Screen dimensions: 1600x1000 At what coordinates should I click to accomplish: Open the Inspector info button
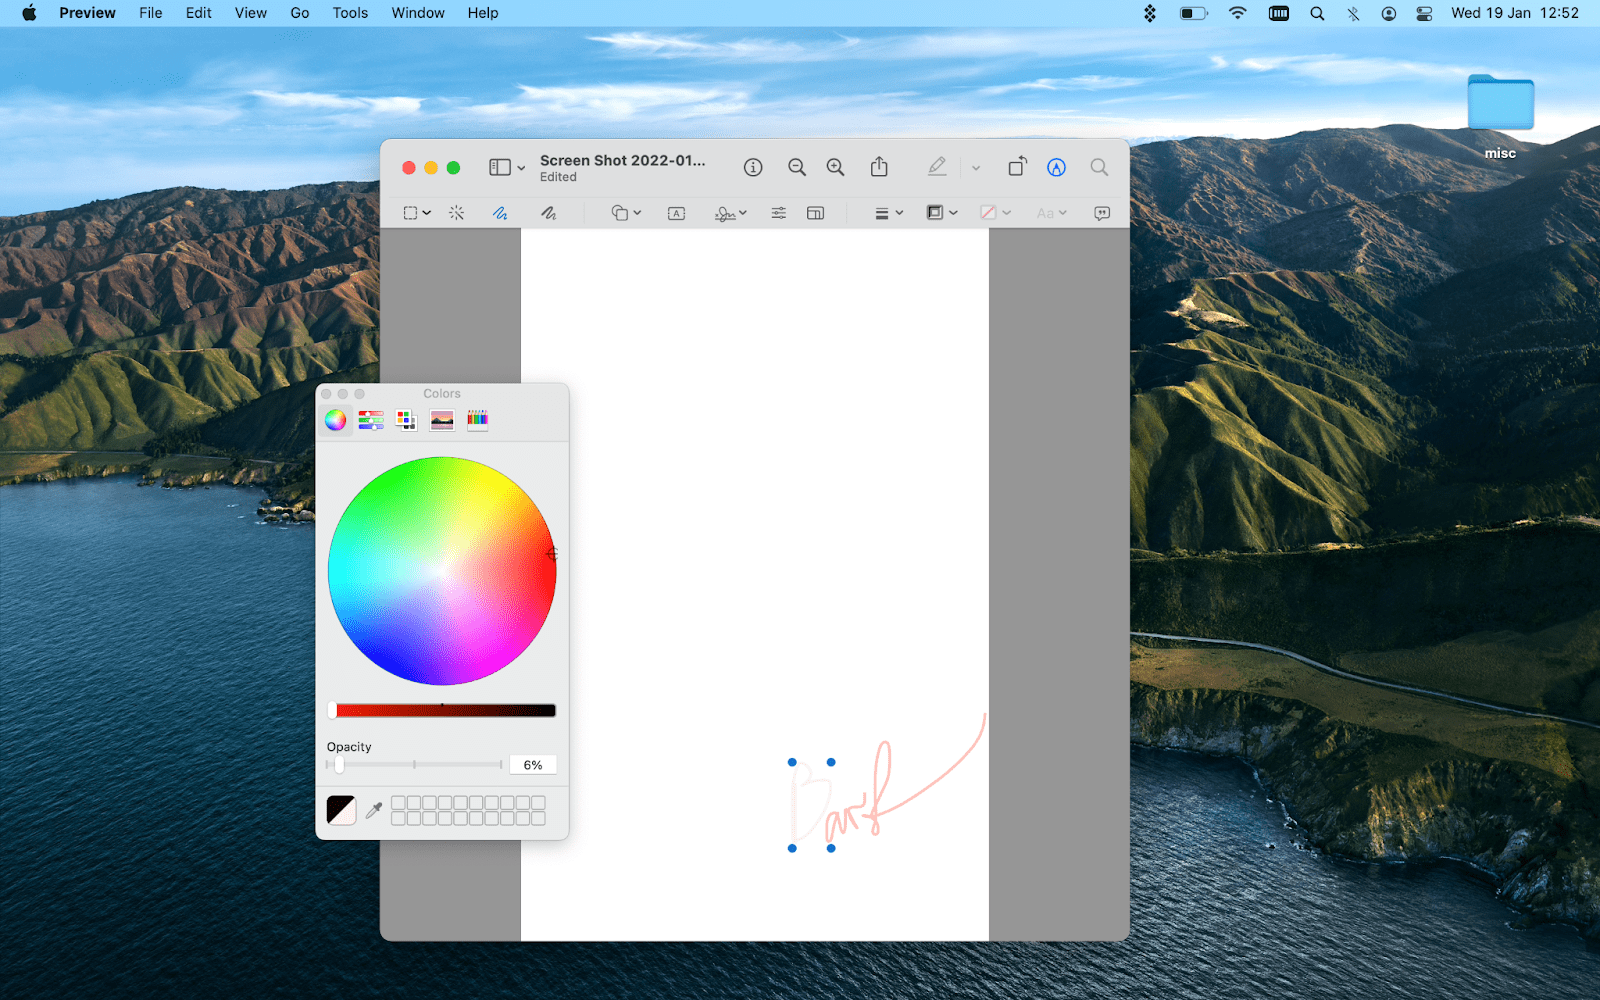[753, 167]
